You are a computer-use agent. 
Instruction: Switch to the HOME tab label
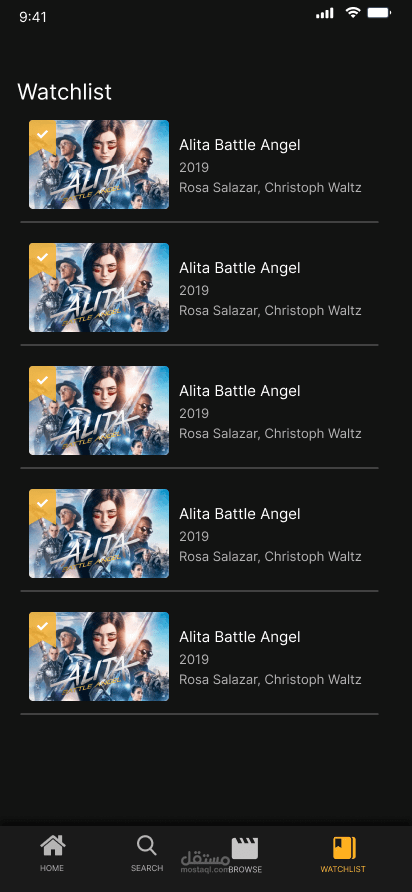(52, 868)
